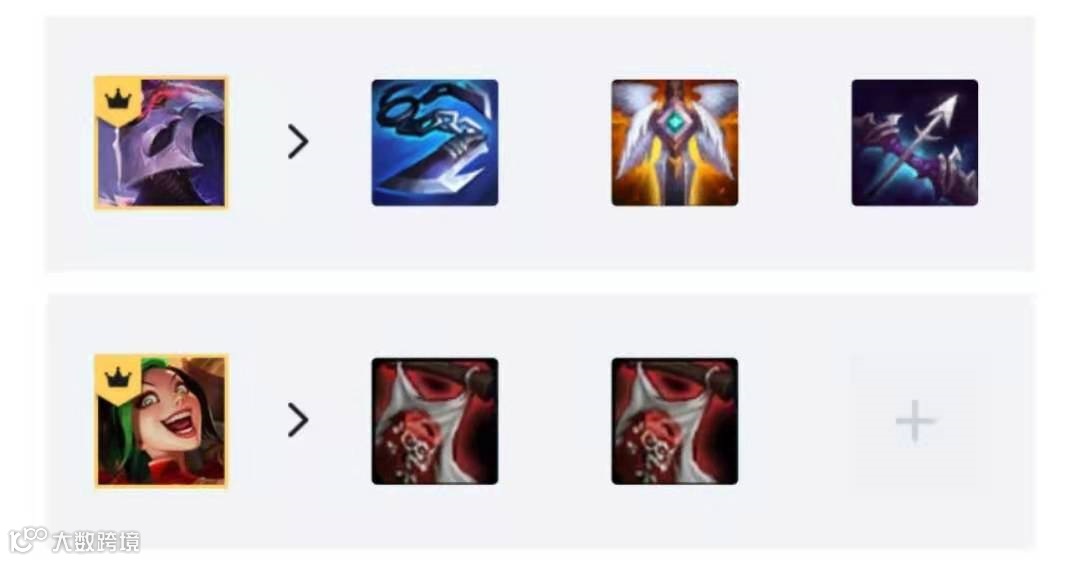This screenshot has height=561, width=1080.
Task: Select the bottom champion build row card
Action: pos(540,422)
